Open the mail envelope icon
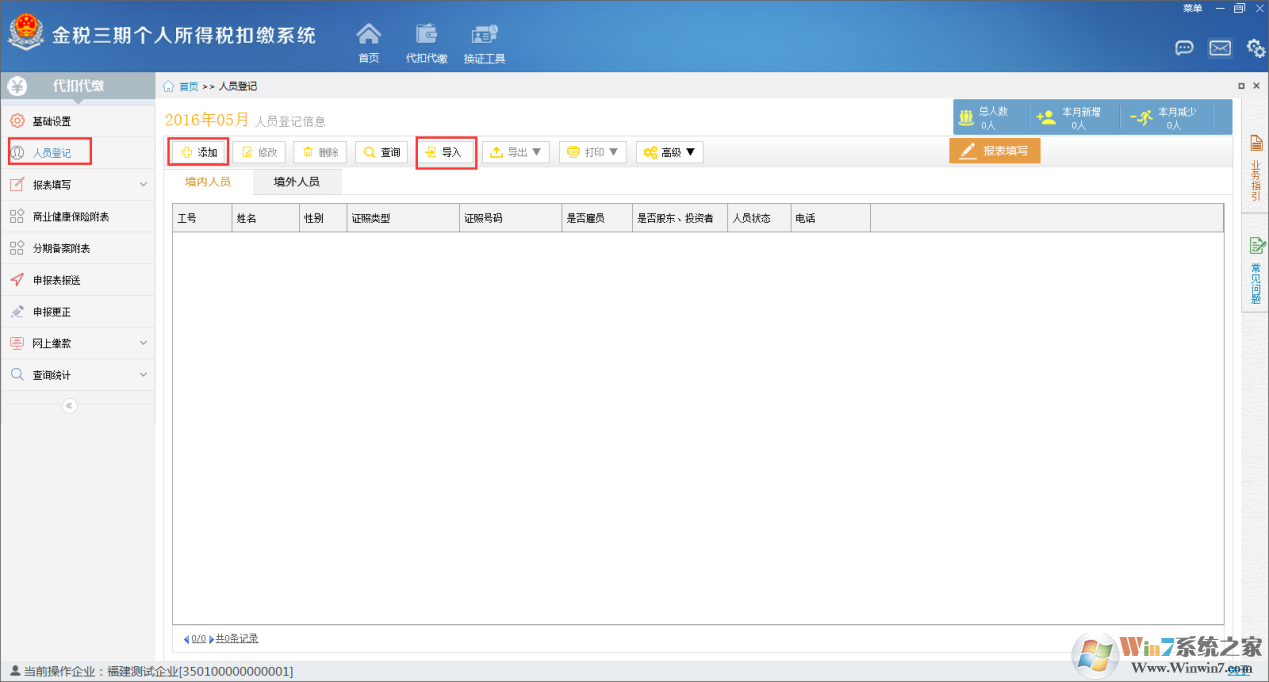The image size is (1269, 682). pyautogui.click(x=1220, y=48)
